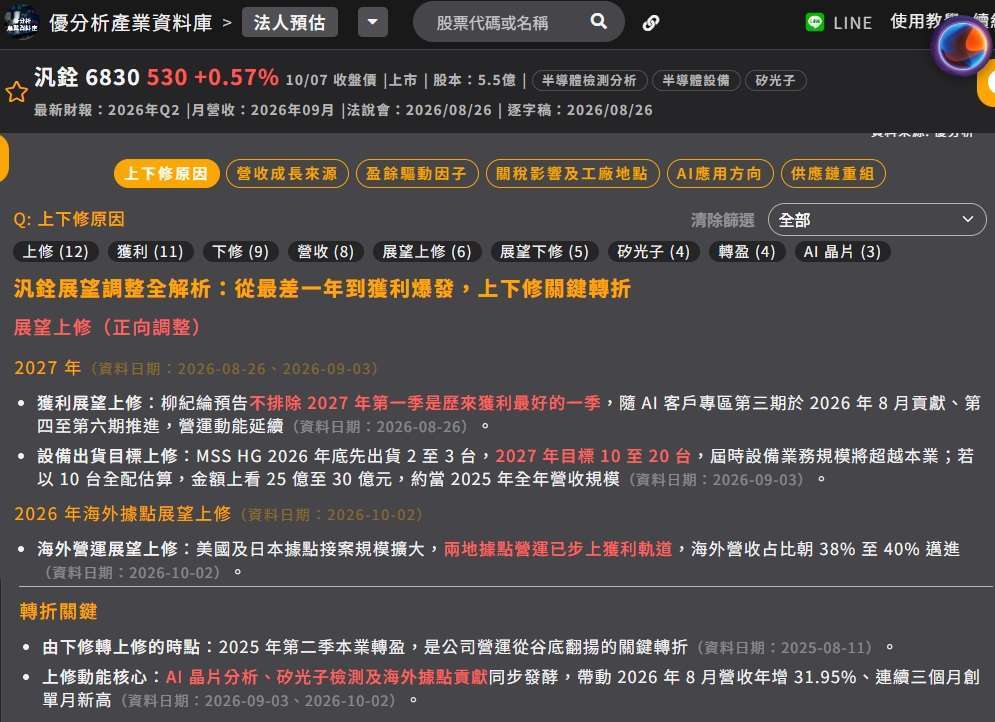The height and width of the screenshot is (722, 995).
Task: Click the orange left edge side tab
Action: 4,157
